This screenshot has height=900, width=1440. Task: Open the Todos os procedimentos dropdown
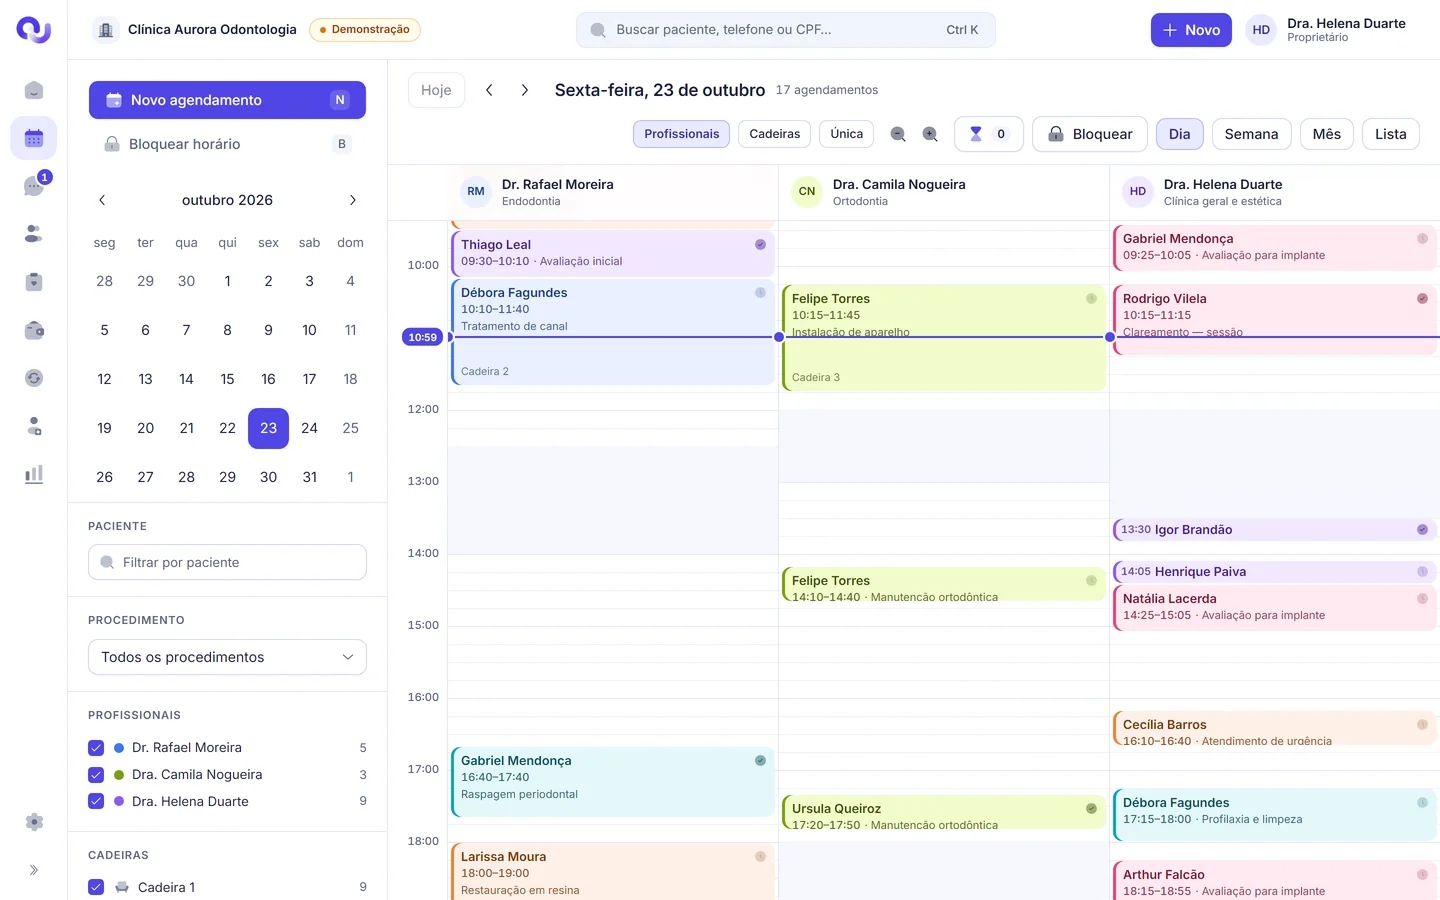point(227,657)
